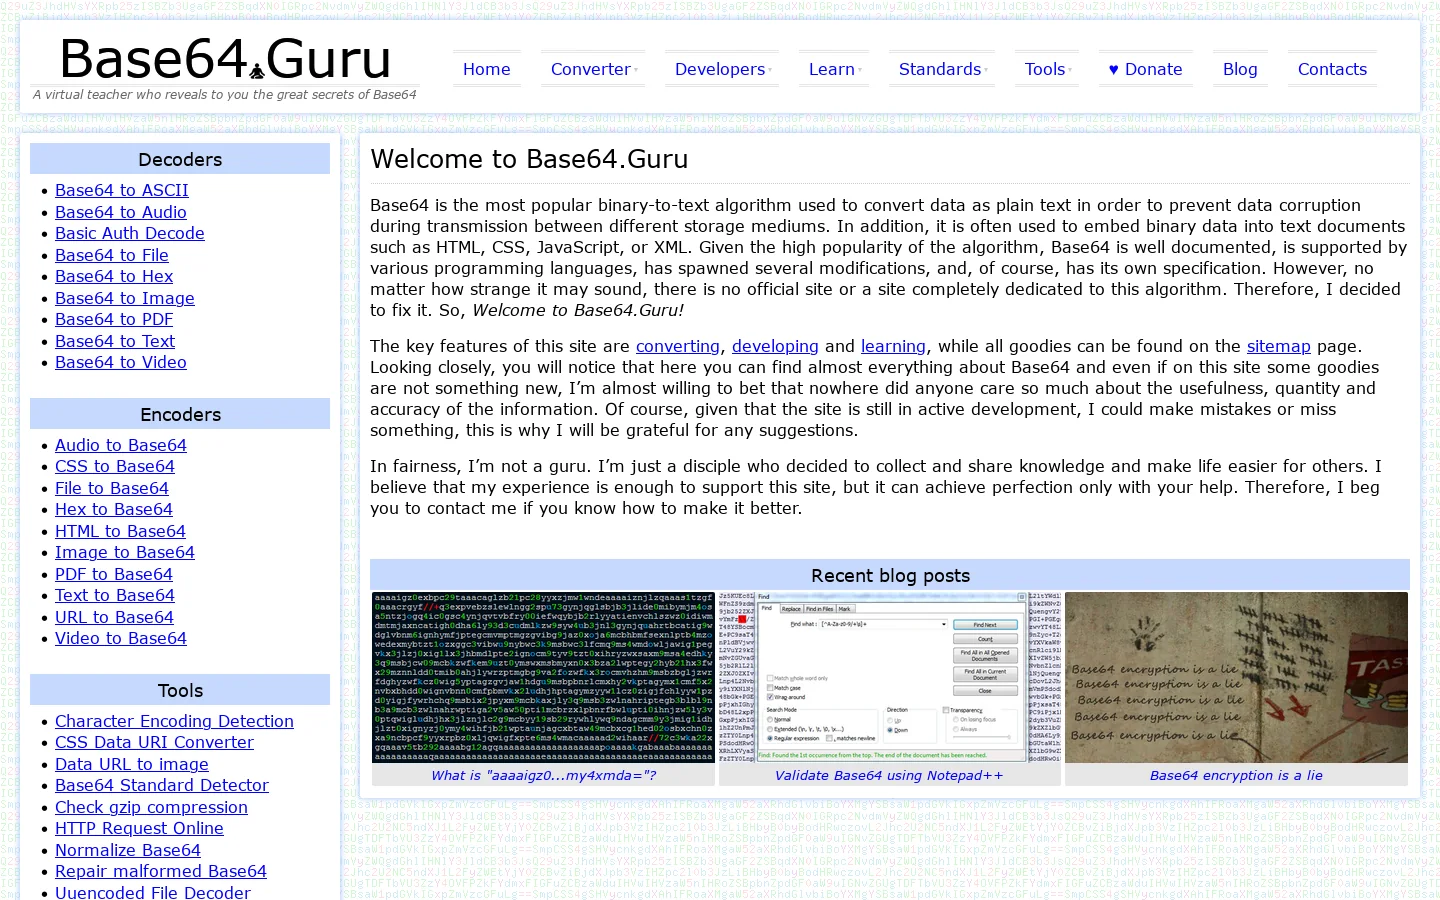Open the Contacts page

(1332, 69)
